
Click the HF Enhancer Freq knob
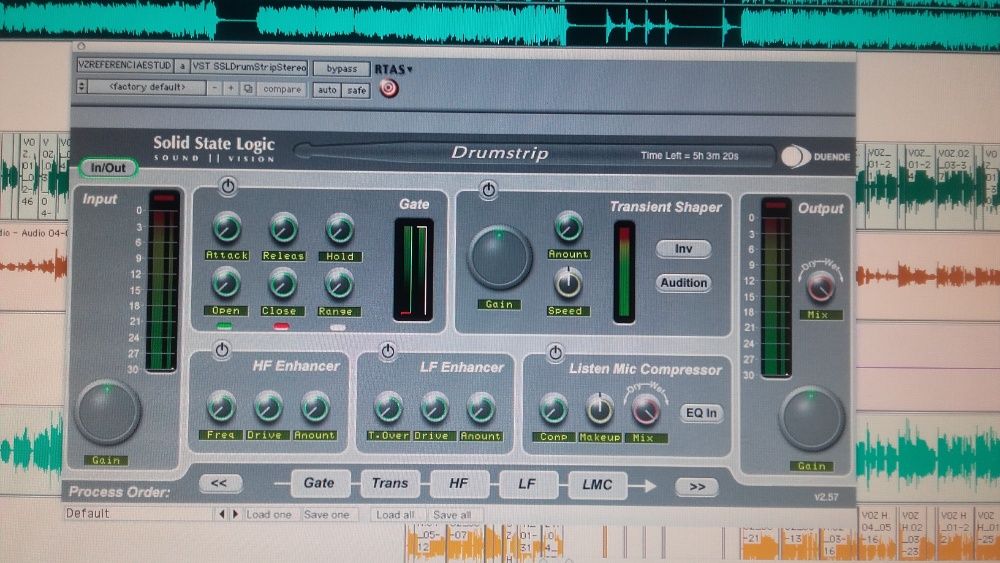(221, 407)
